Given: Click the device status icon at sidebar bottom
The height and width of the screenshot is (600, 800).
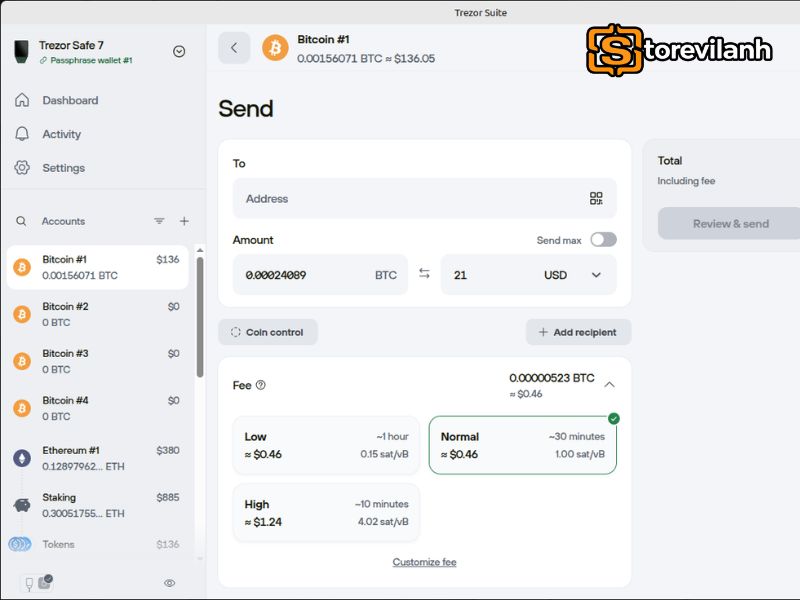Looking at the screenshot, I should point(36,582).
